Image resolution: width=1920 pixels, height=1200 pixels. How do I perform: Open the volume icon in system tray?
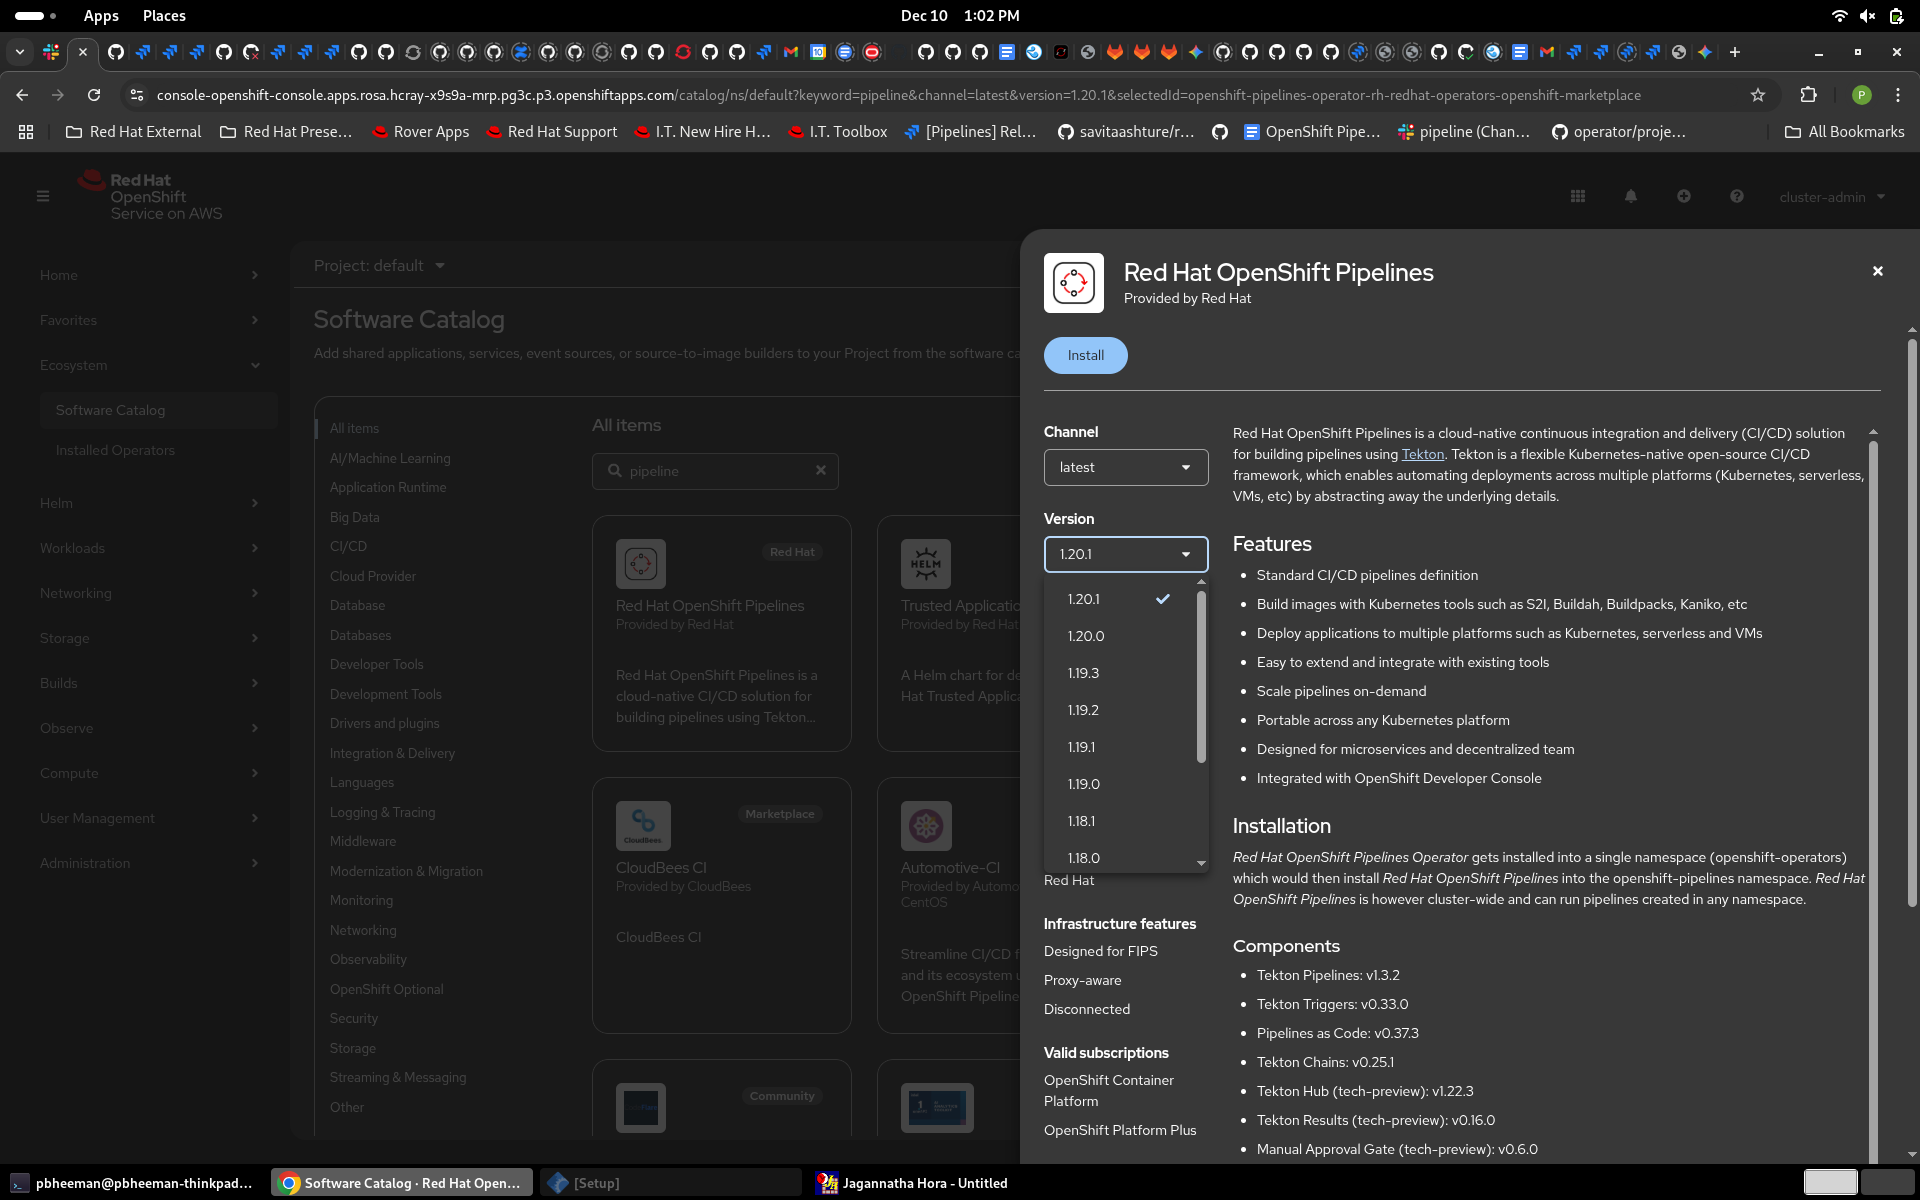point(1867,16)
